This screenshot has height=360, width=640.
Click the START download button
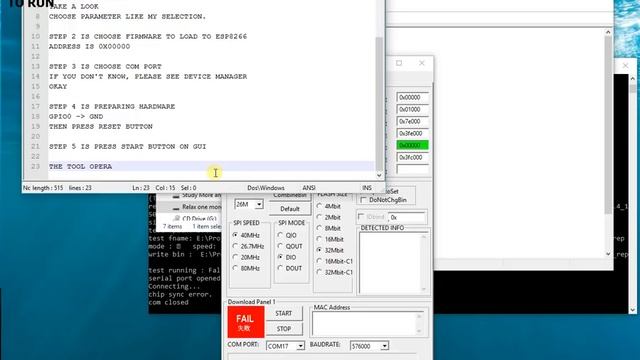click(x=284, y=313)
